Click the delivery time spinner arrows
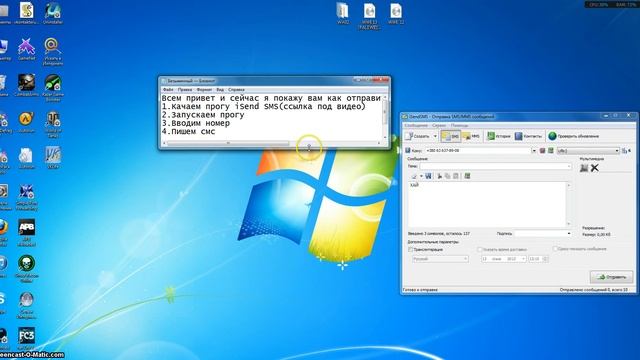Image resolution: width=640 pixels, height=360 pixels. pos(546,259)
